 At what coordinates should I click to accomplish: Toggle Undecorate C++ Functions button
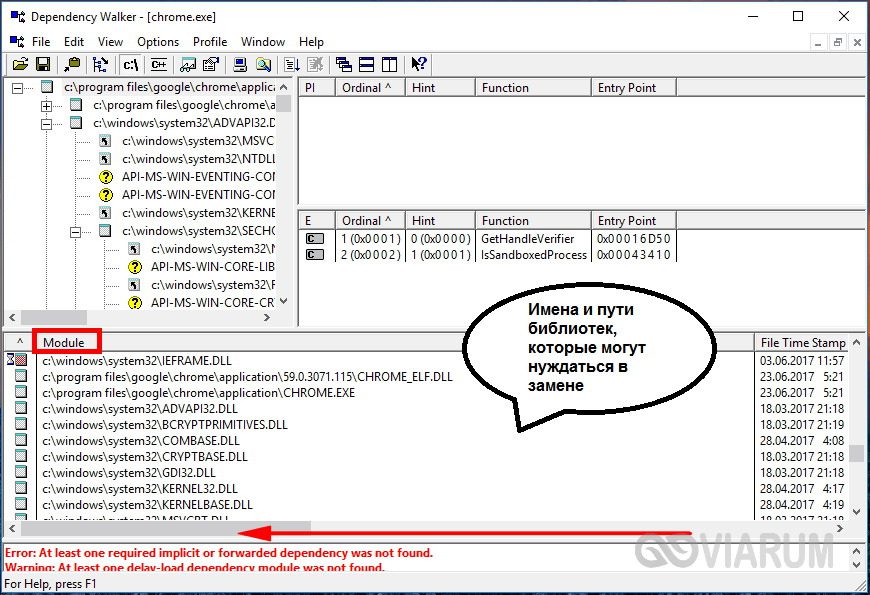coord(159,64)
